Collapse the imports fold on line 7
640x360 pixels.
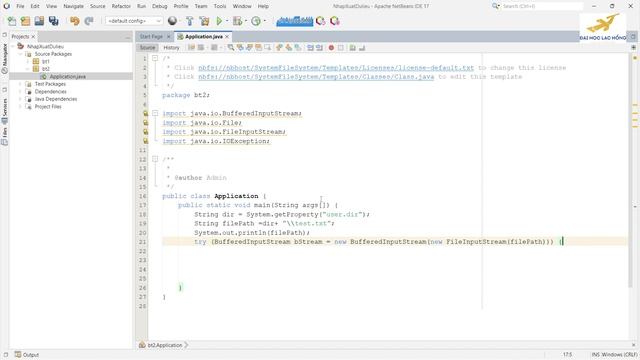[155, 113]
